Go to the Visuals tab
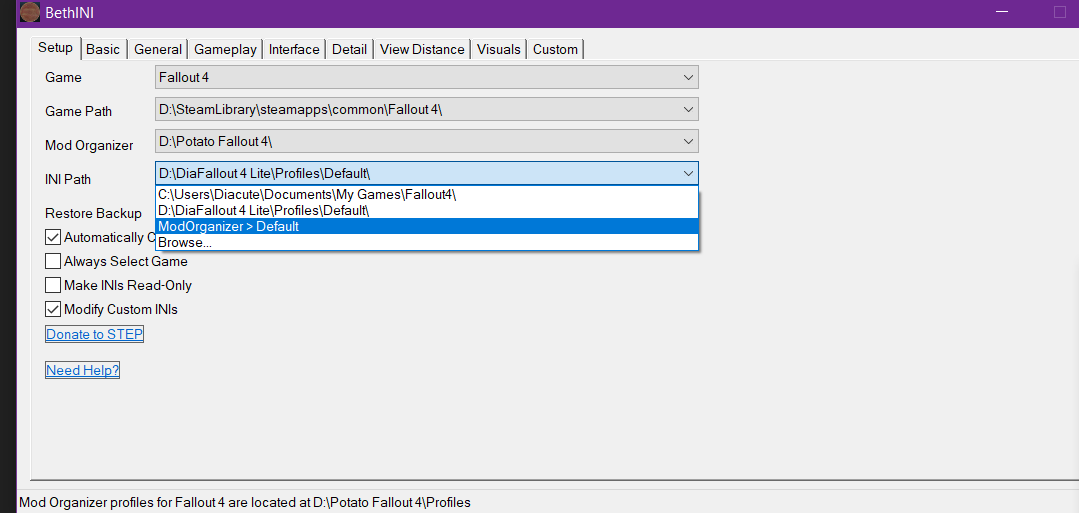The height and width of the screenshot is (513, 1079). coord(498,49)
